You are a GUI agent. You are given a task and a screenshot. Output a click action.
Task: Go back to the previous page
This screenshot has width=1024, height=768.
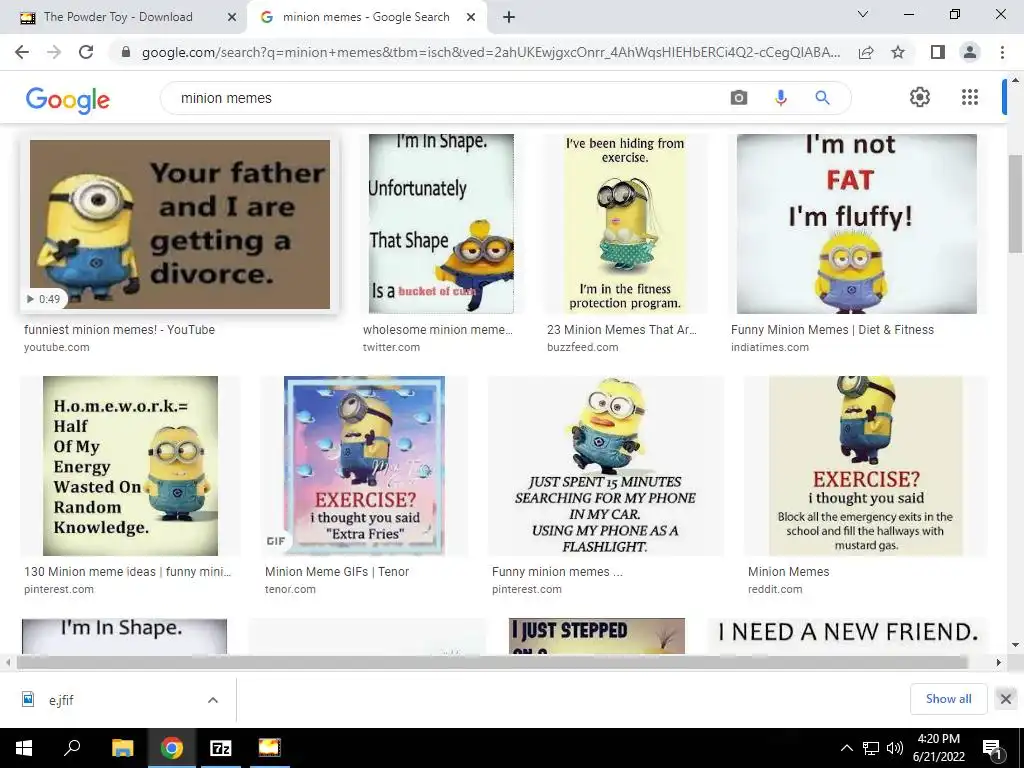click(x=22, y=52)
